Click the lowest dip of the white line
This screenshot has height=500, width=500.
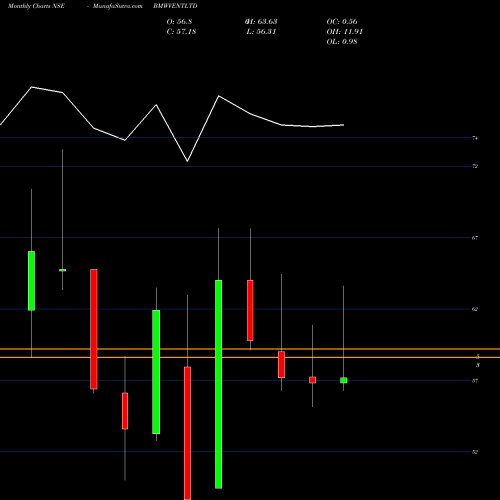187,161
